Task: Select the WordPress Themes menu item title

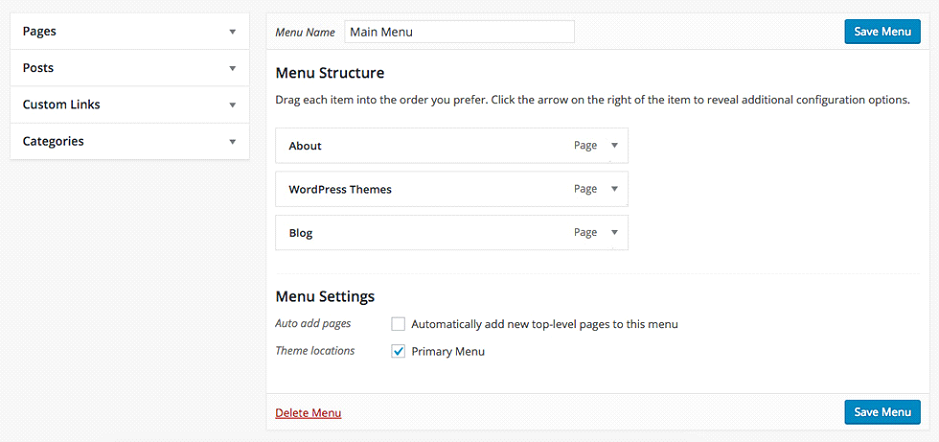Action: [340, 190]
